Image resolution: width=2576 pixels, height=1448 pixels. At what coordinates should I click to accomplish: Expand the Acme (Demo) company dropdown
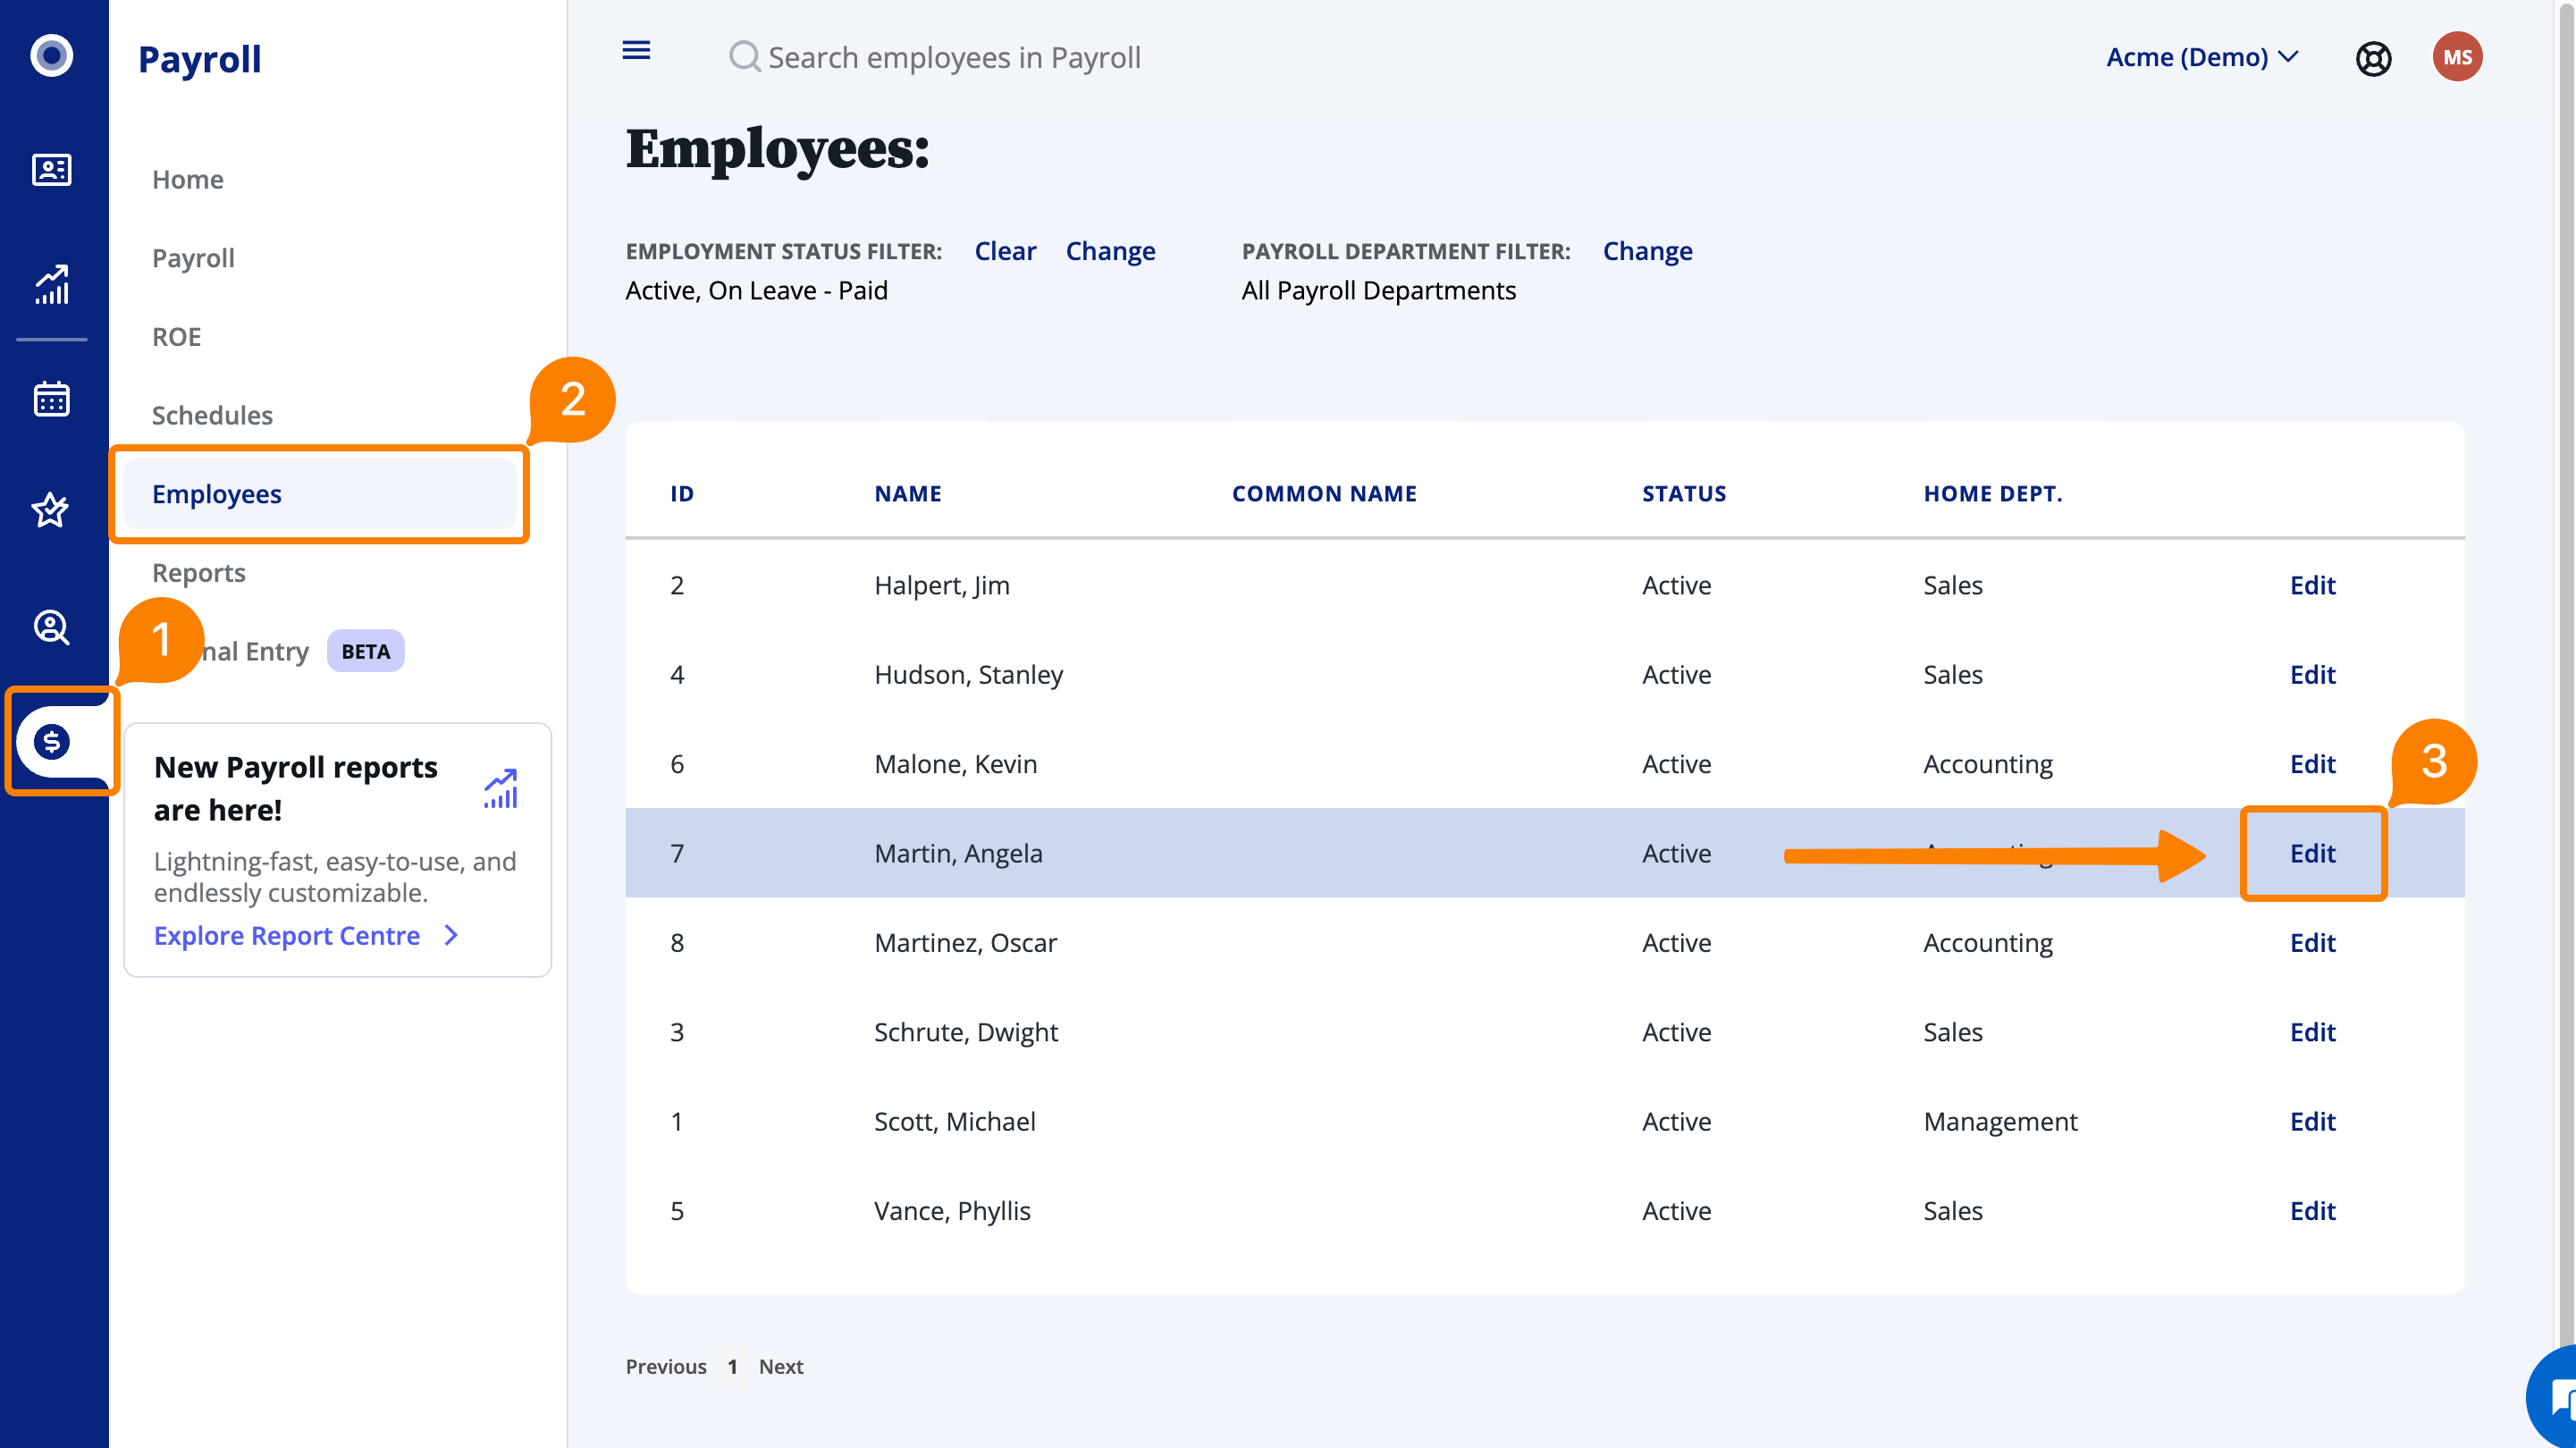[x=2202, y=57]
